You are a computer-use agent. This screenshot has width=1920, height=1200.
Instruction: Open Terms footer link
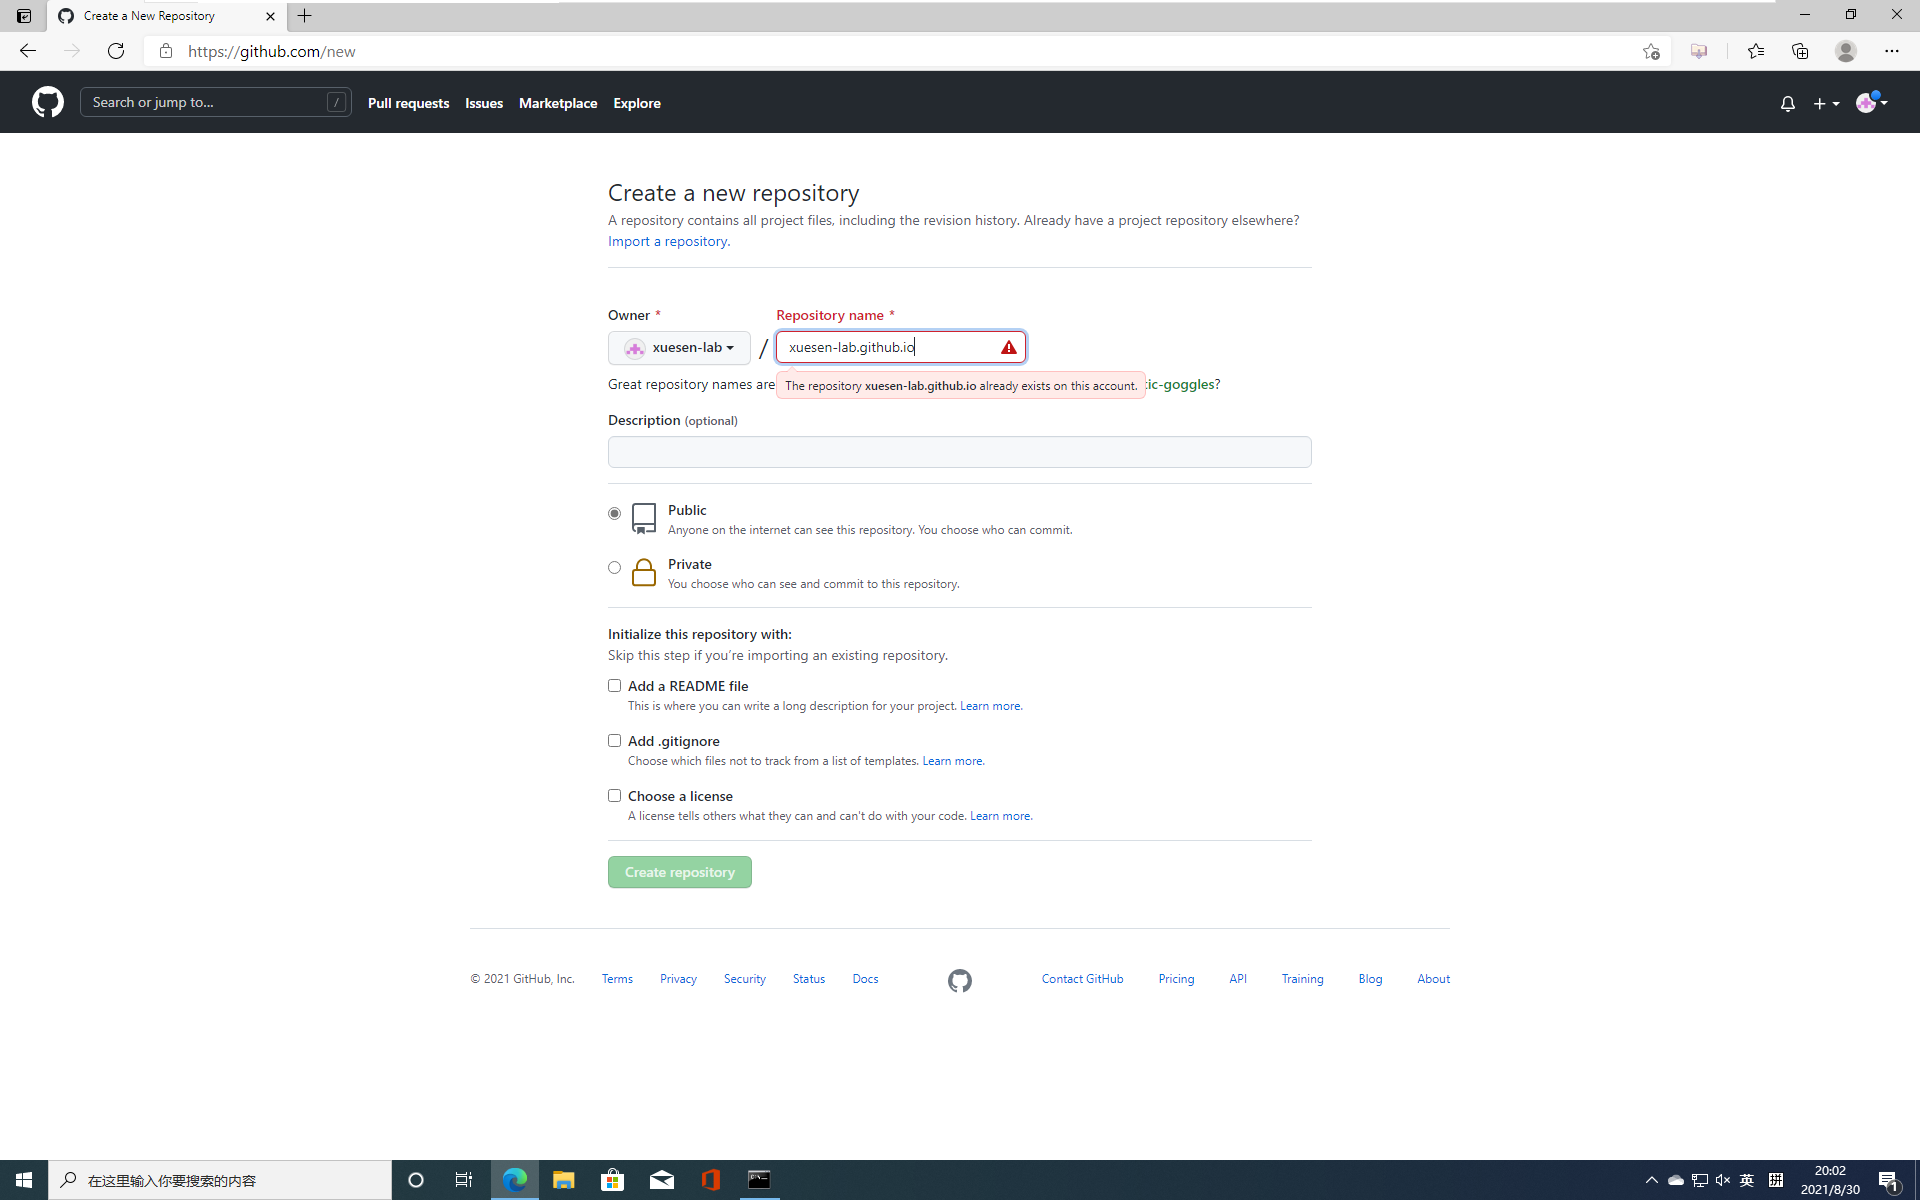pyautogui.click(x=617, y=979)
